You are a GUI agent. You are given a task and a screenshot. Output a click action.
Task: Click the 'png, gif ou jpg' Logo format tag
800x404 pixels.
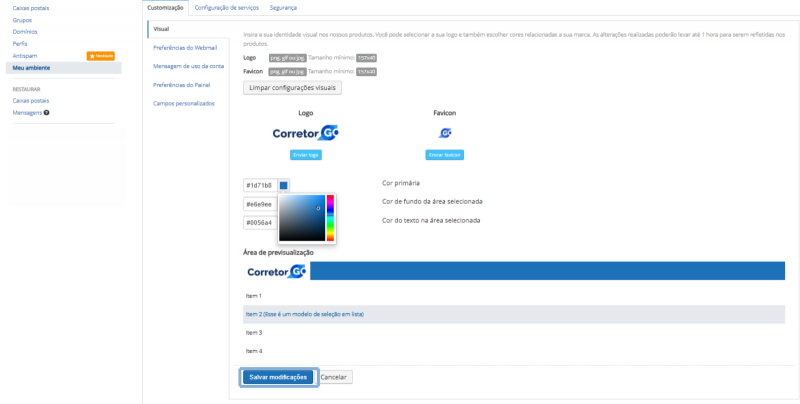(288, 58)
